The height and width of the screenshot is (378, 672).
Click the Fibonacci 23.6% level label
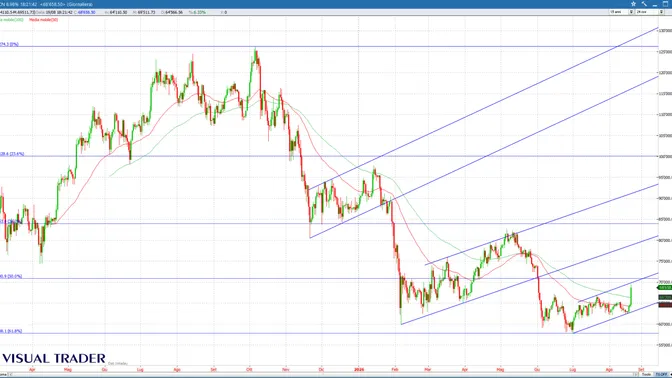click(x=12, y=154)
